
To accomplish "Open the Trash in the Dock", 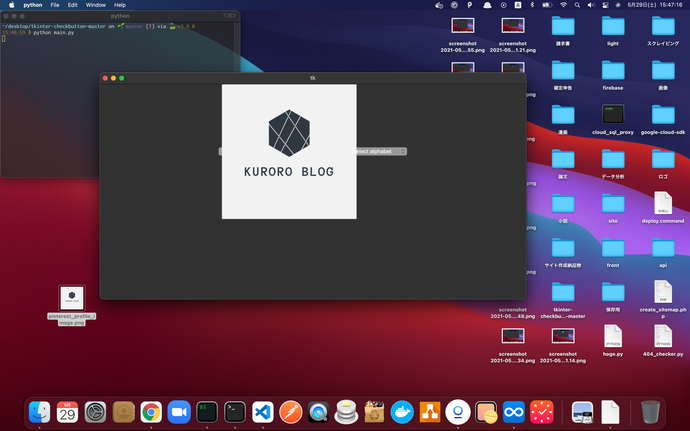I will click(650, 412).
